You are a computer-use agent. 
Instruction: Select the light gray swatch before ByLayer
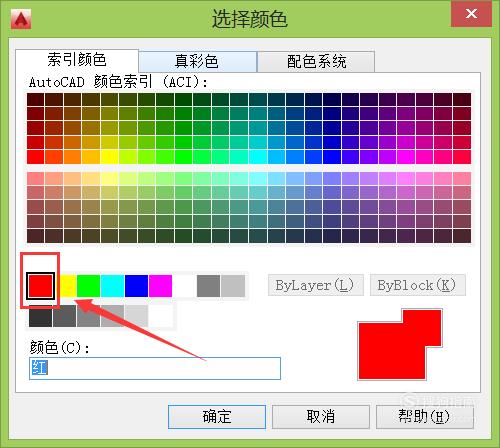(233, 286)
